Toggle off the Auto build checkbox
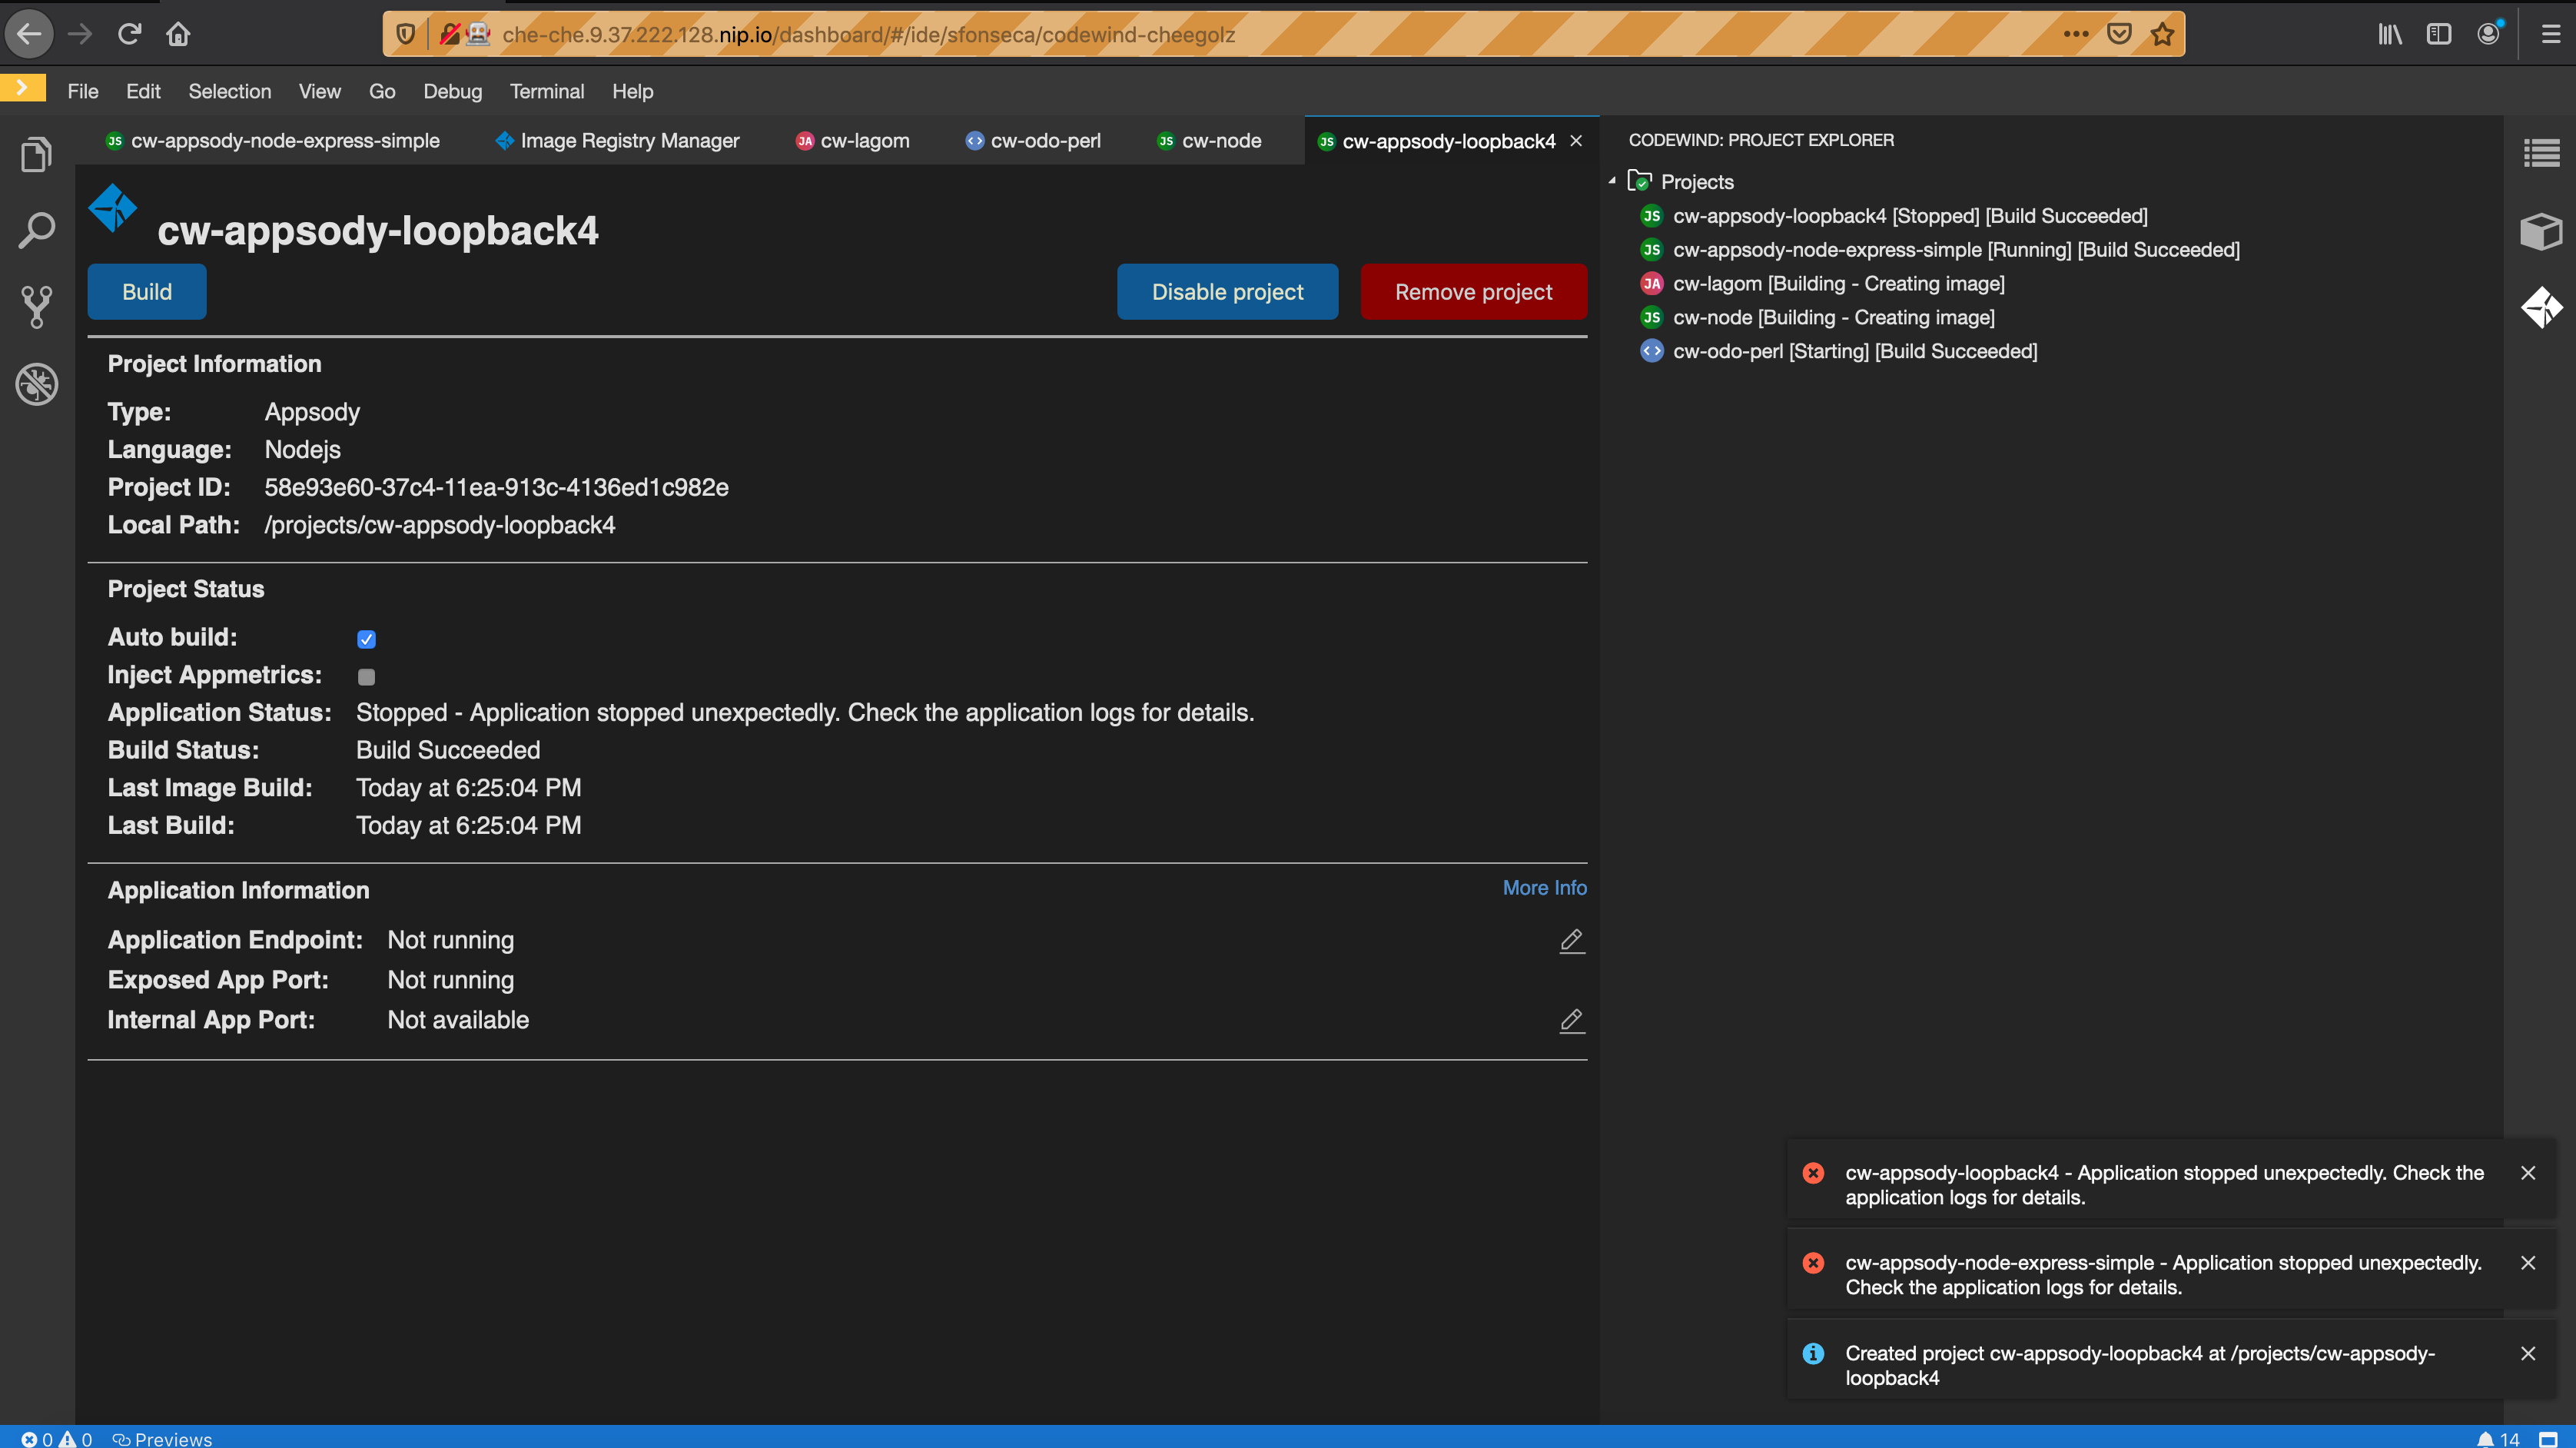This screenshot has height=1448, width=2576. click(366, 638)
